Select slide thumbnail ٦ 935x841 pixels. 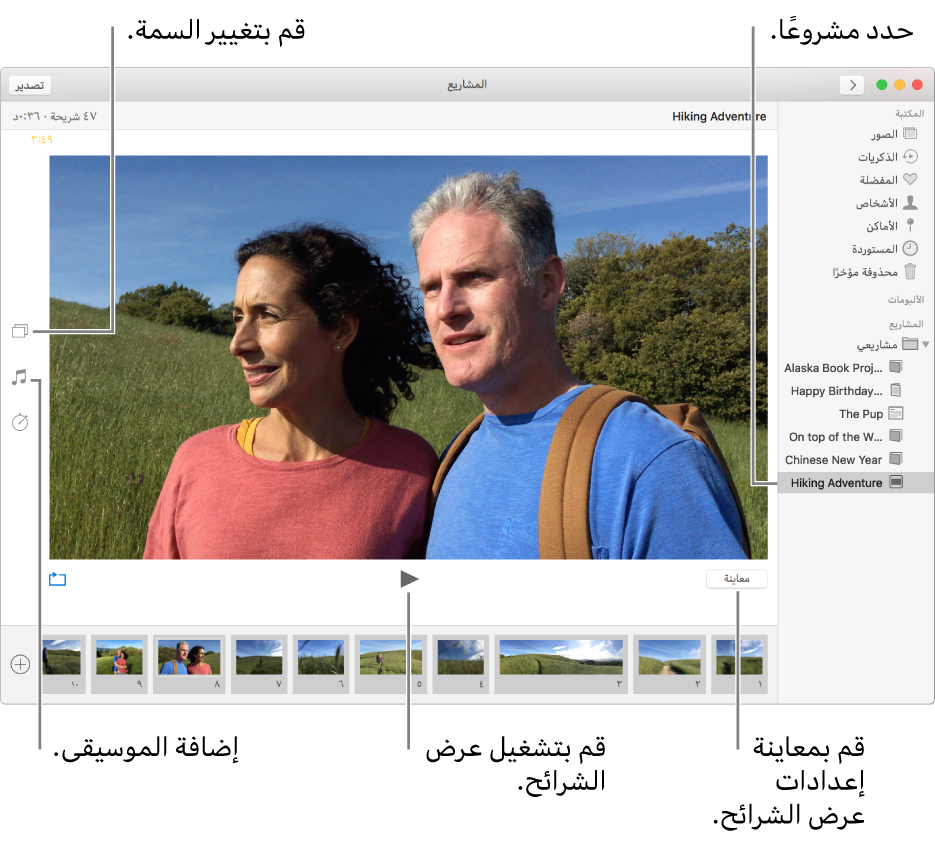click(x=321, y=664)
